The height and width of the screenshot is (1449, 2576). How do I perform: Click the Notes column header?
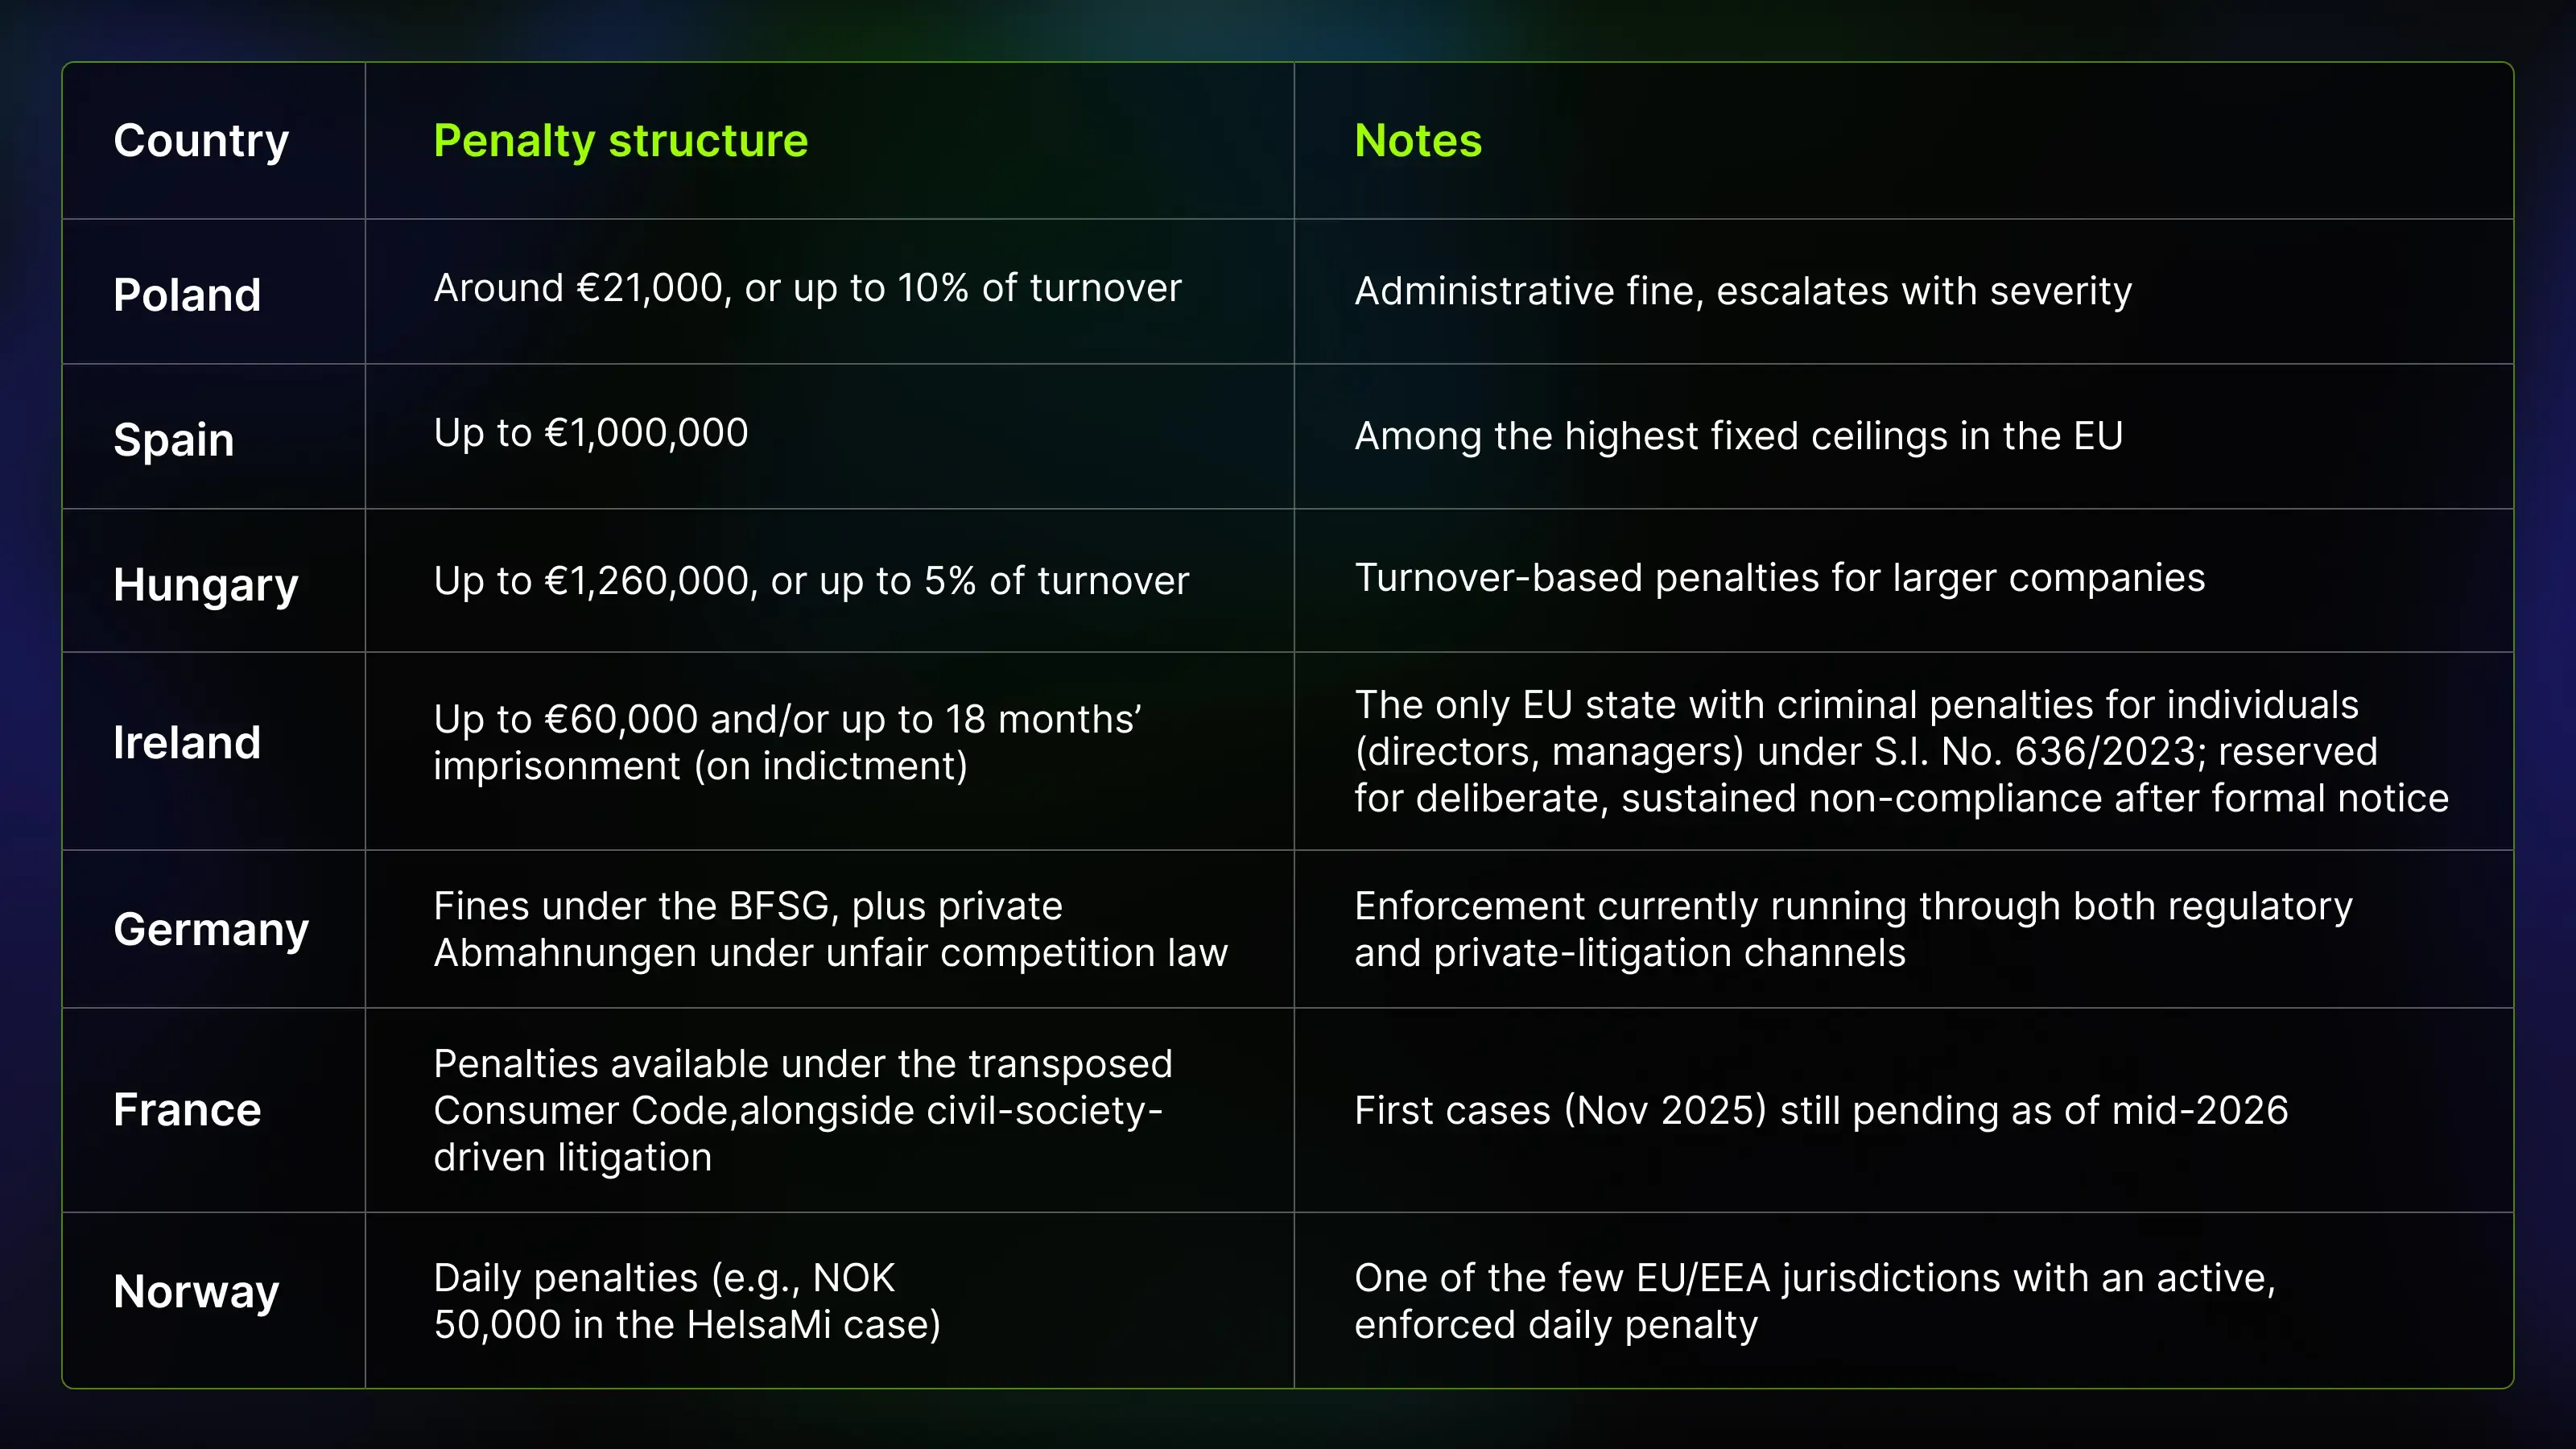coord(1418,140)
